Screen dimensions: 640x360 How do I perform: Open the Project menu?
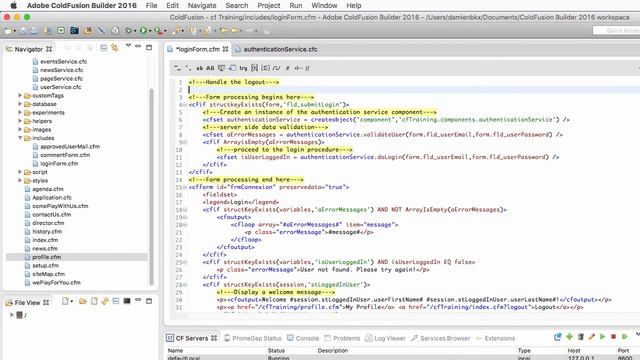point(269,6)
